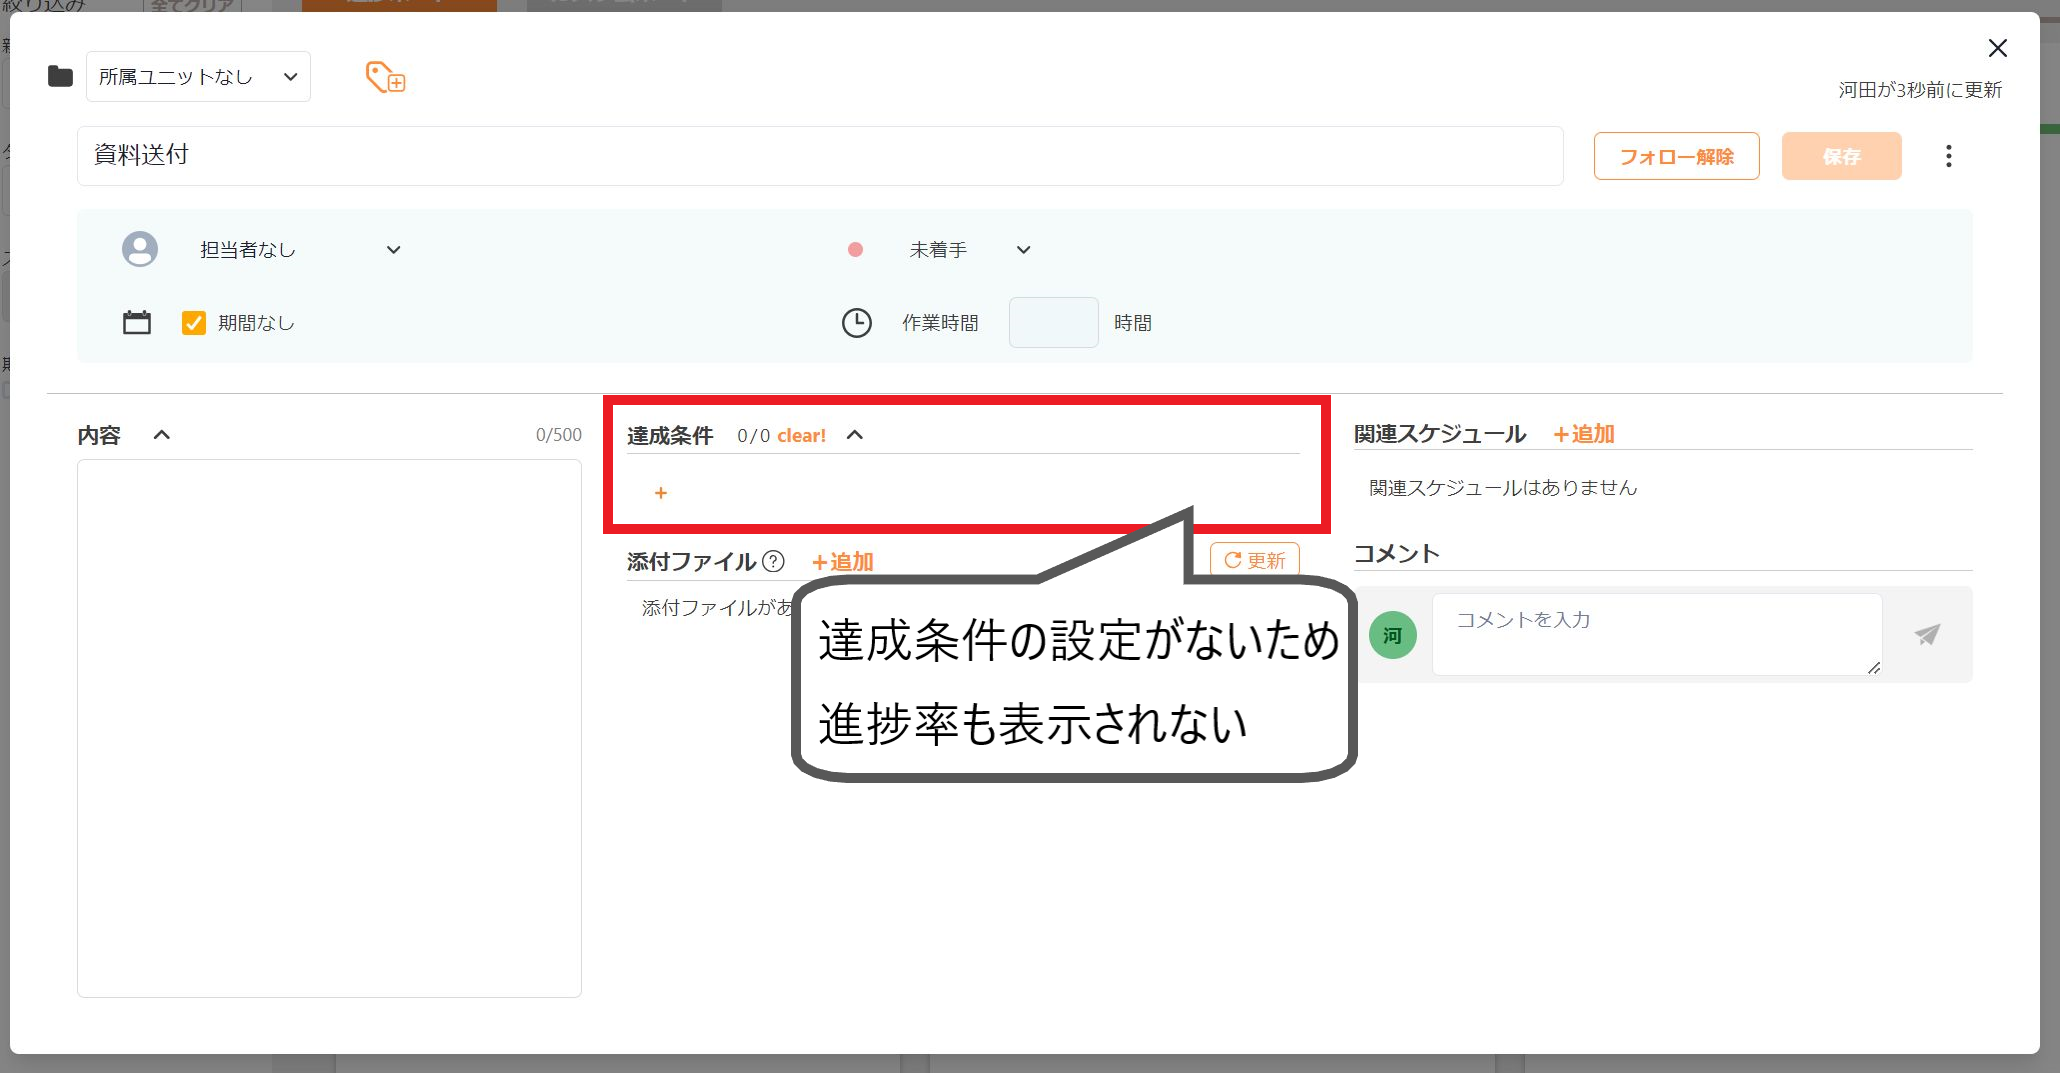The height and width of the screenshot is (1073, 2060).
Task: Click the plus icon to add 達成条件
Action: click(660, 493)
